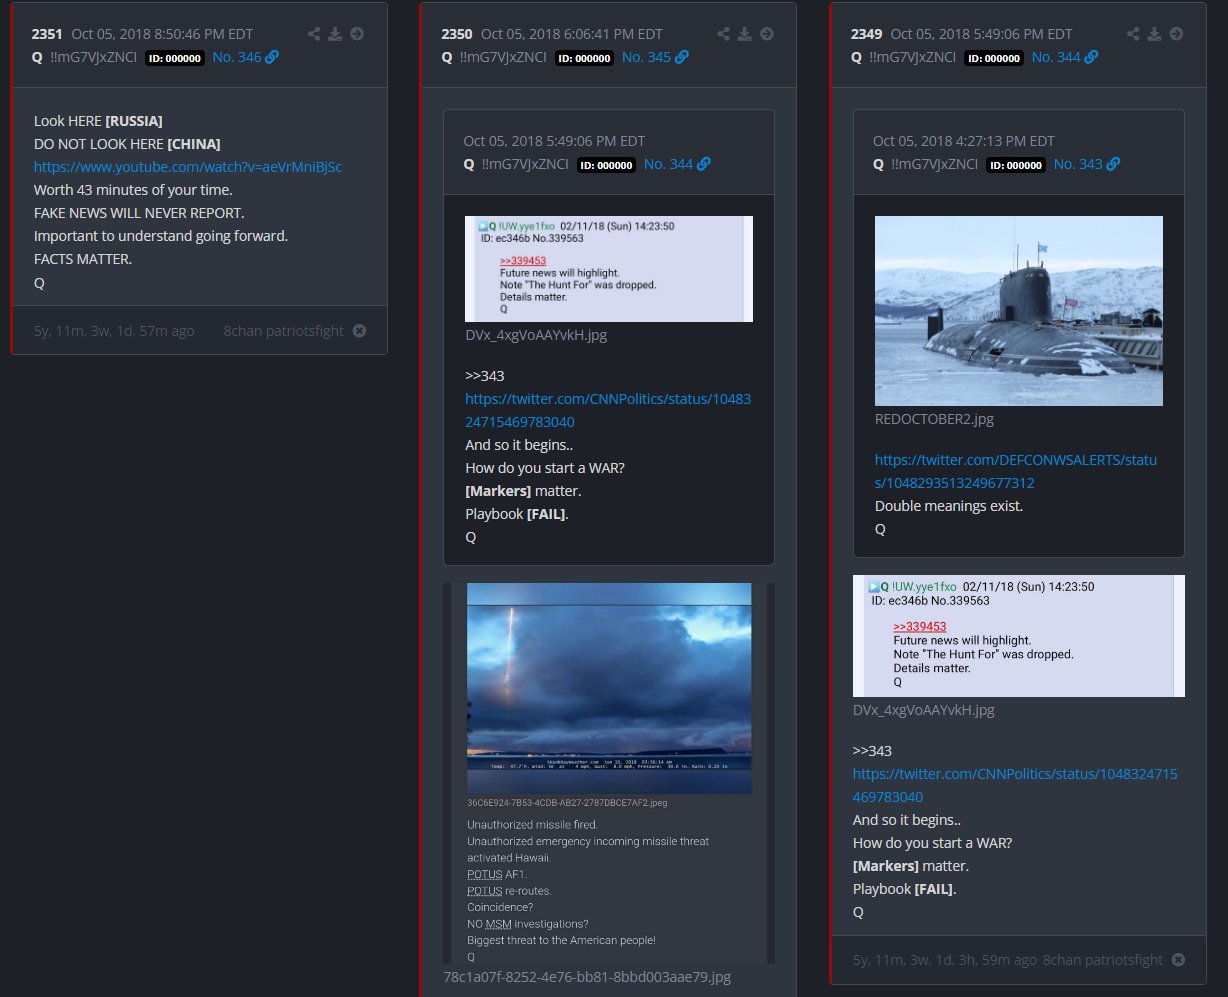Click the chain-link icon beside No. 343

click(x=1113, y=164)
